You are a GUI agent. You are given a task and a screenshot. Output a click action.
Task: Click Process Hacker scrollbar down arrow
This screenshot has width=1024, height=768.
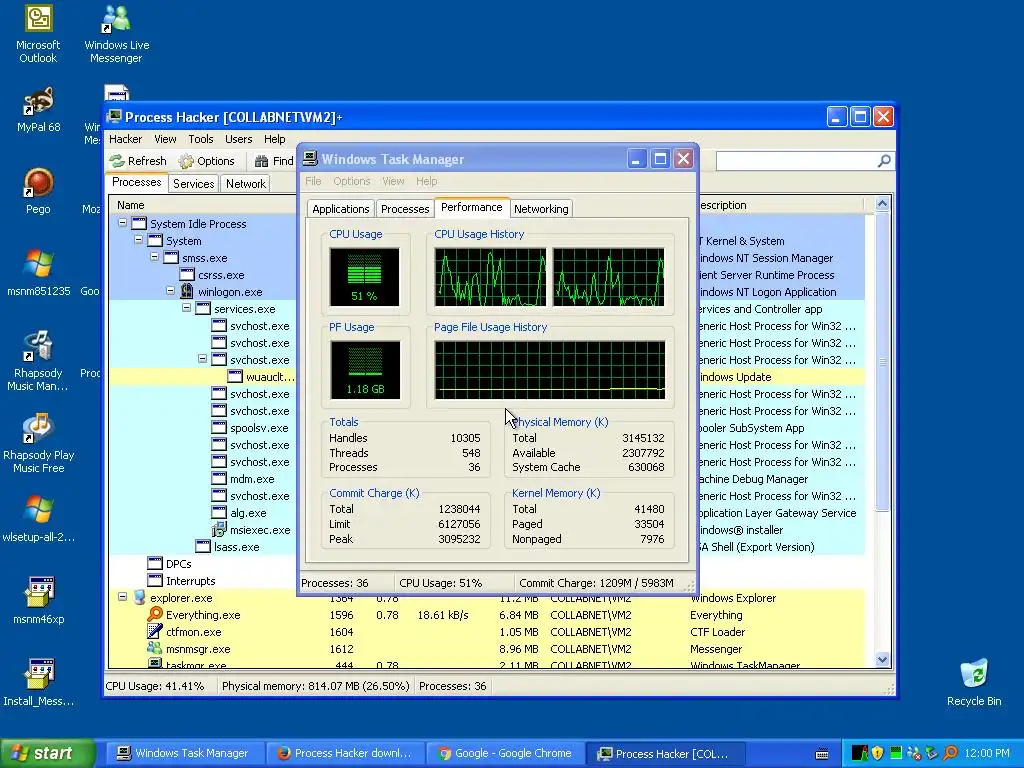[x=882, y=660]
